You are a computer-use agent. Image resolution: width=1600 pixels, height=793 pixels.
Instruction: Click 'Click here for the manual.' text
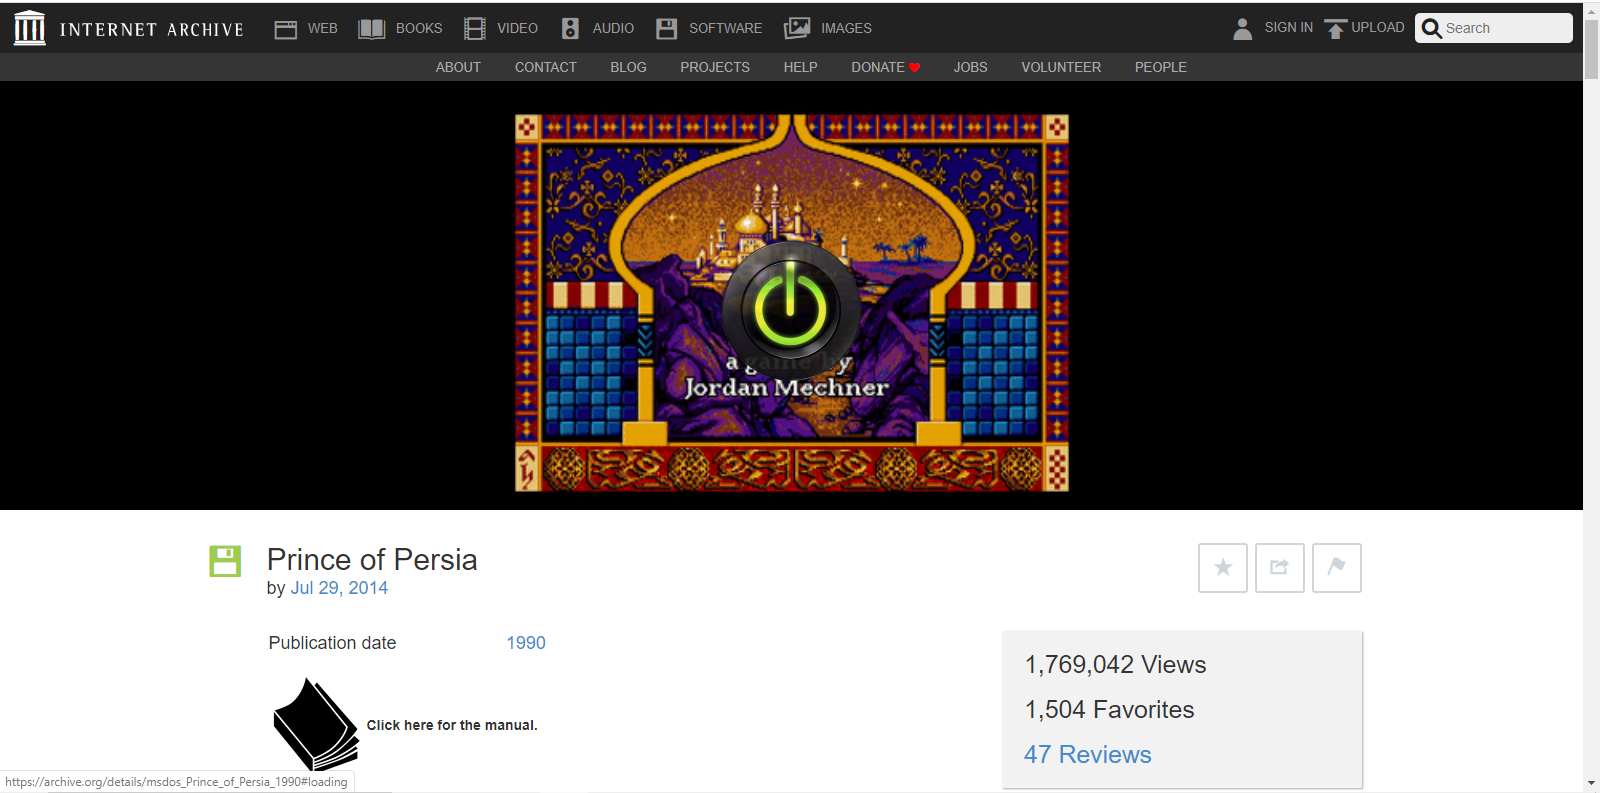452,725
